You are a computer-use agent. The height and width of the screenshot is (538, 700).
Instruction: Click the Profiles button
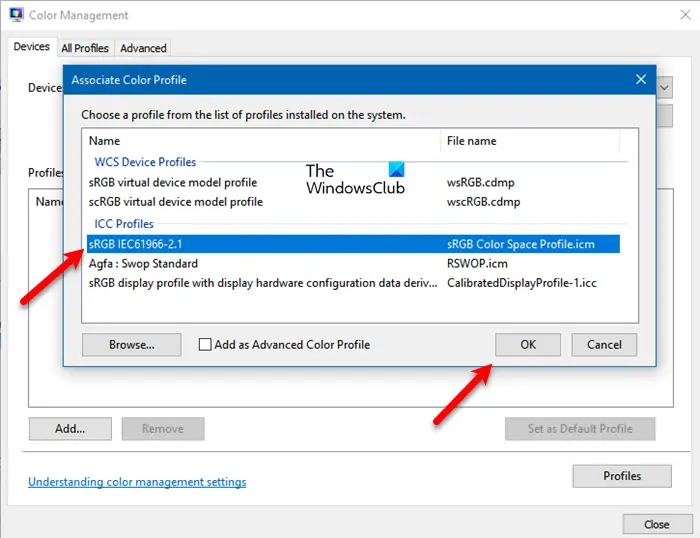pos(622,476)
